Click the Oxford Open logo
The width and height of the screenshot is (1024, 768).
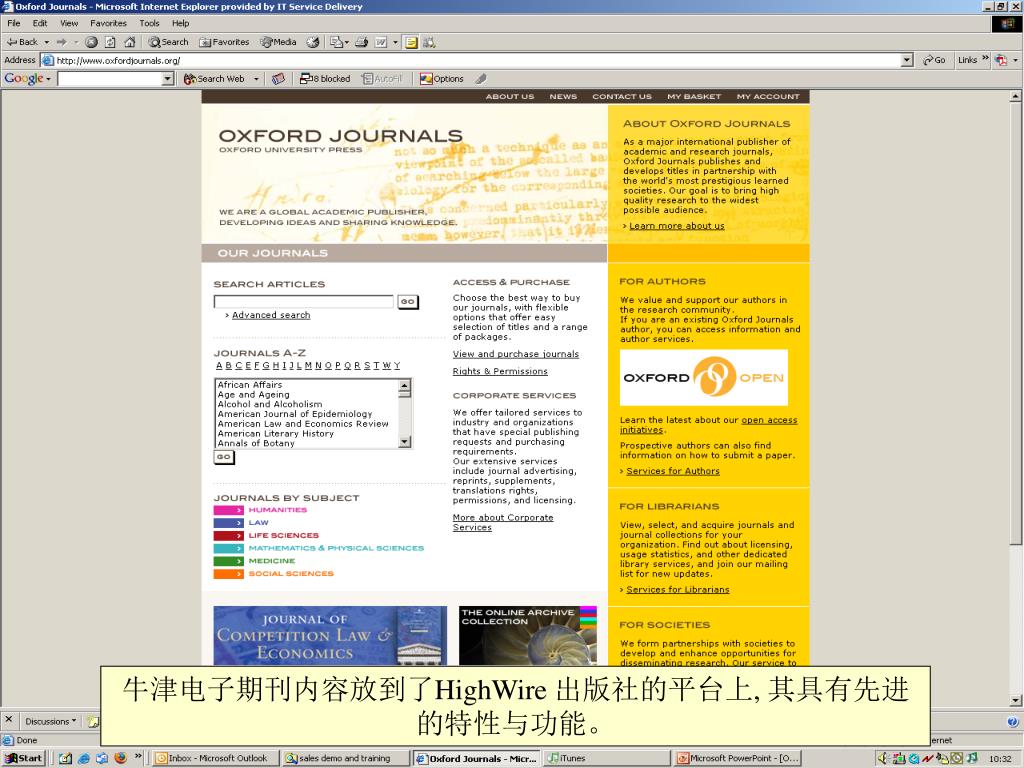click(703, 377)
